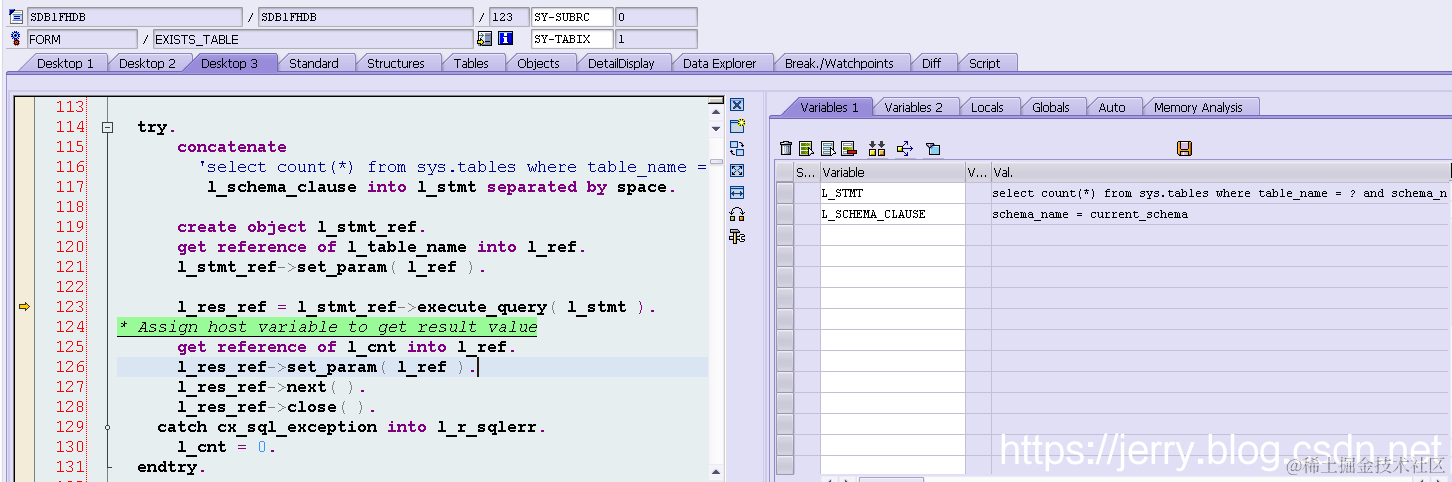The image size is (1452, 482).
Task: Switch to Desktop 1 tab
Action: (x=65, y=63)
